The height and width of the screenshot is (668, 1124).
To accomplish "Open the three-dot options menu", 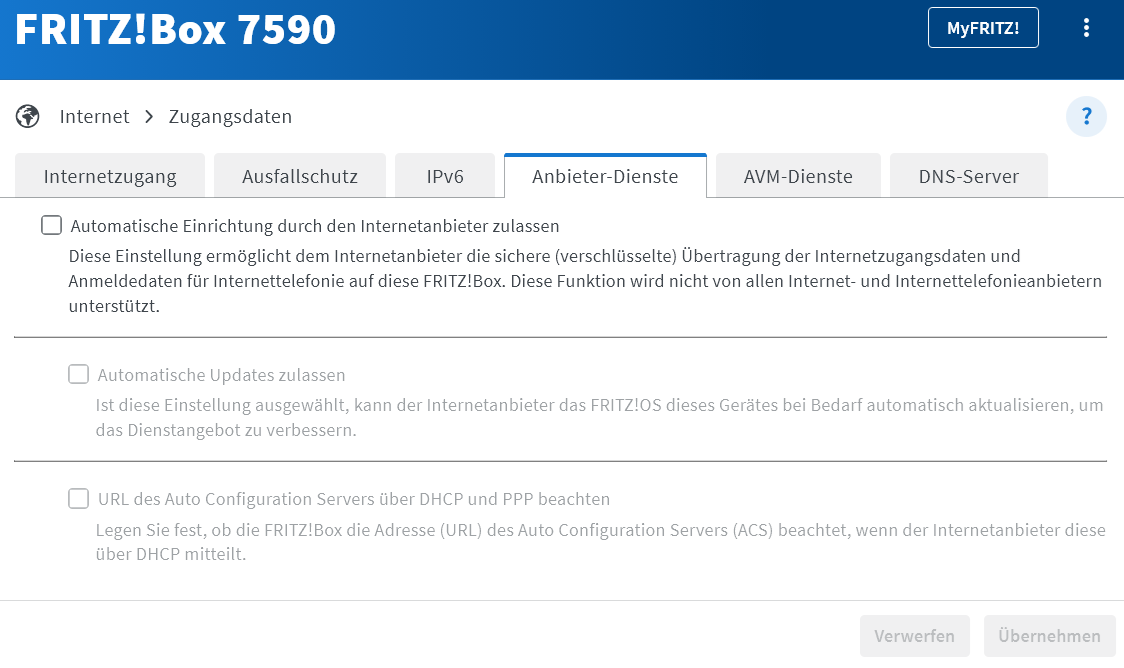I will [1086, 28].
